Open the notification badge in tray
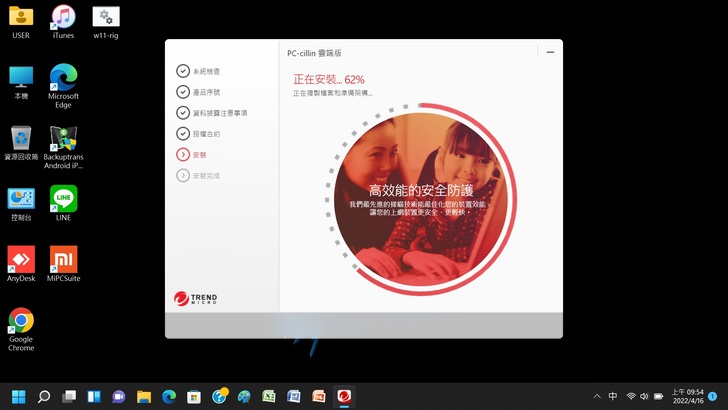 pos(713,396)
